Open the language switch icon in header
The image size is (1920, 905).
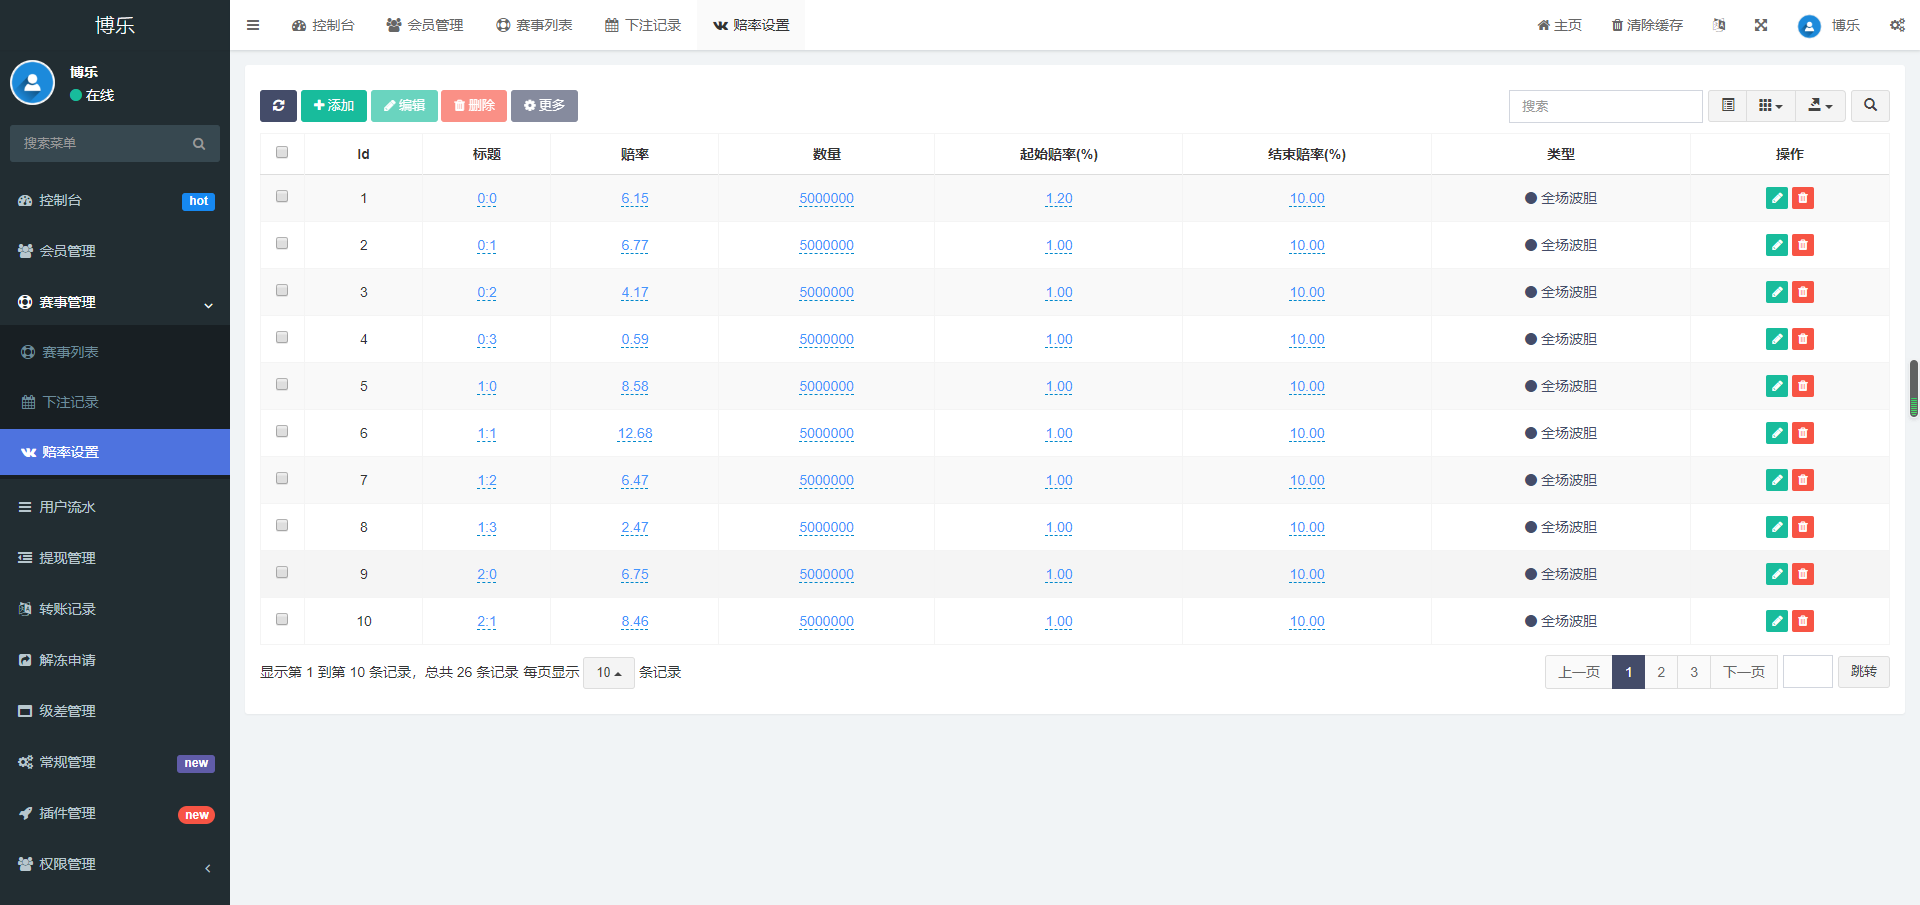[x=1719, y=25]
